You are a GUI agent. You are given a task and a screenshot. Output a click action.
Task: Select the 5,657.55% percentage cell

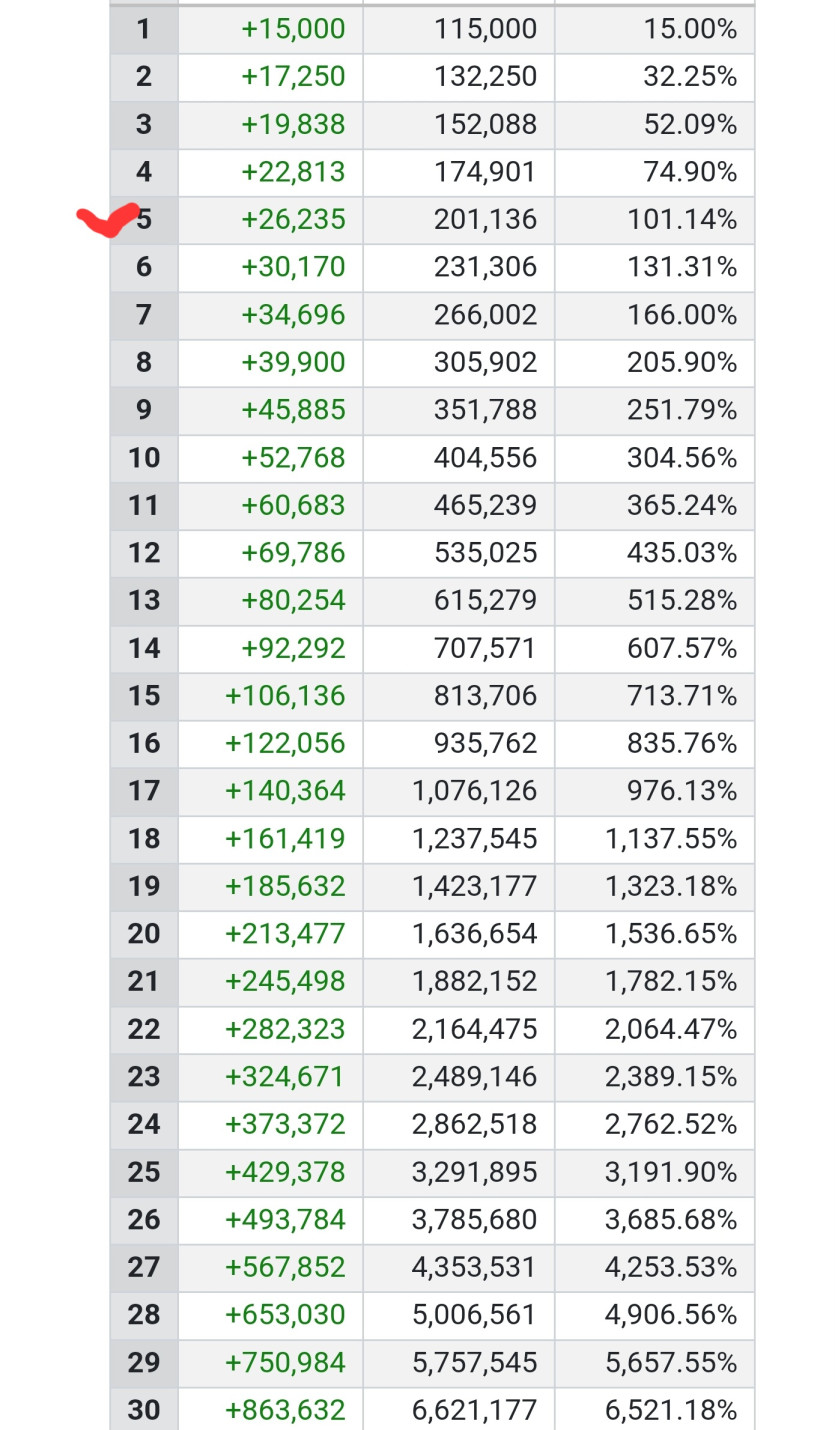tap(654, 1363)
